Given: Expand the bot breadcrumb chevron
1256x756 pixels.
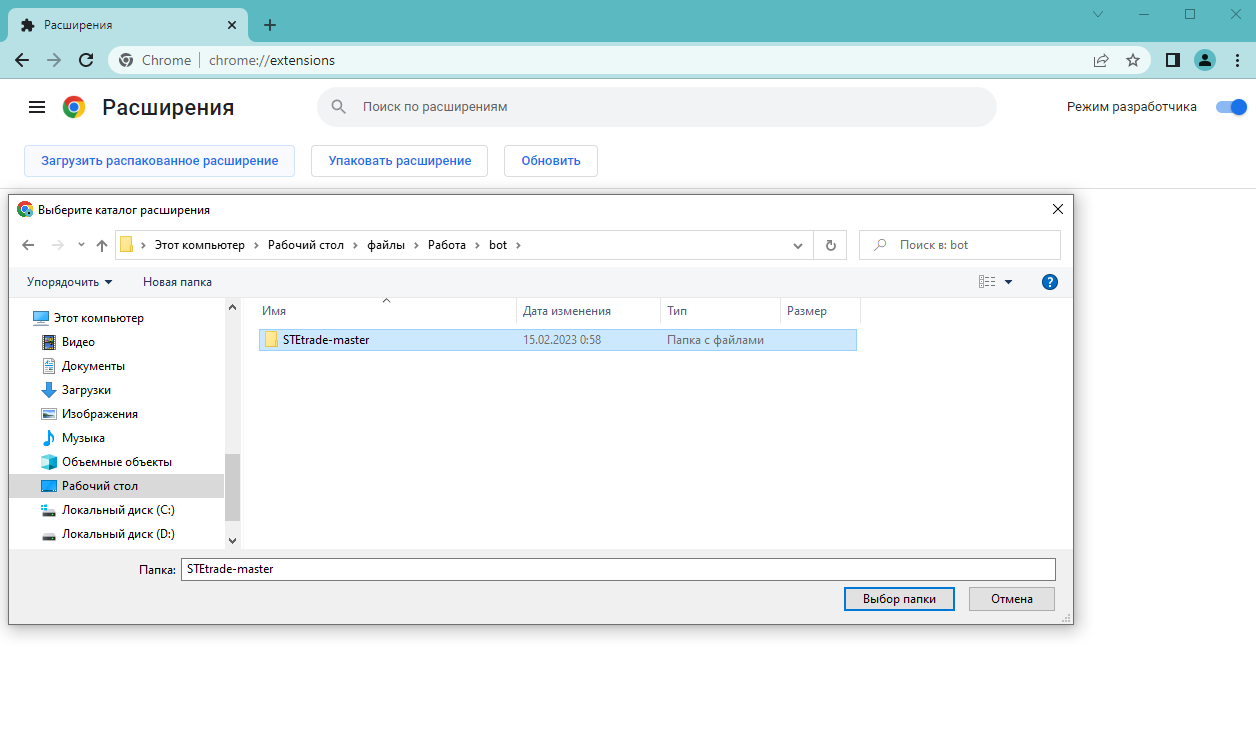Looking at the screenshot, I should click(x=518, y=245).
